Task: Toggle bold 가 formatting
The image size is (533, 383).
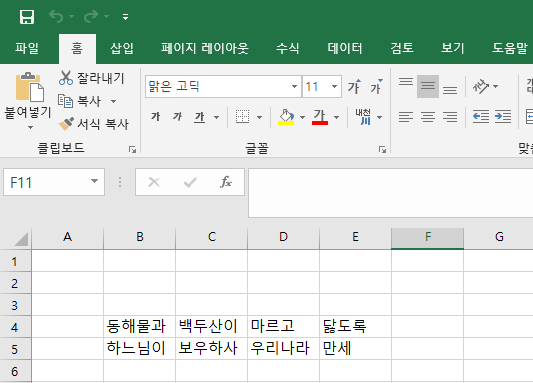Action: pyautogui.click(x=155, y=117)
